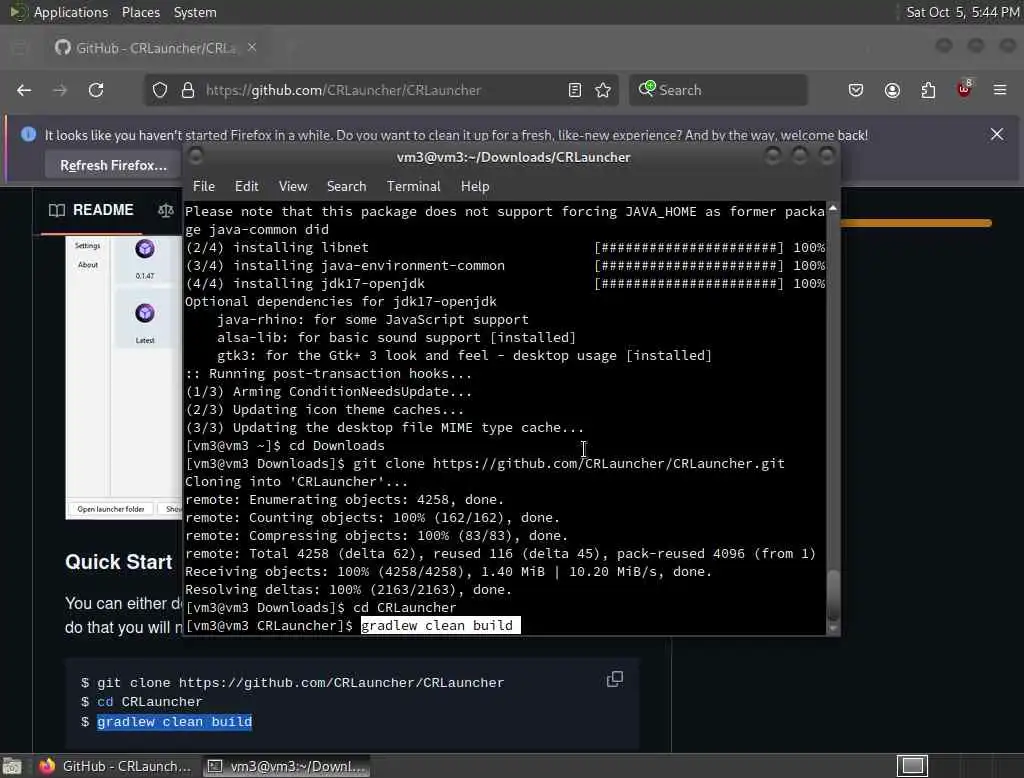The width and height of the screenshot is (1024, 778).
Task: Click the Applications menu logo icon
Action: coord(18,12)
